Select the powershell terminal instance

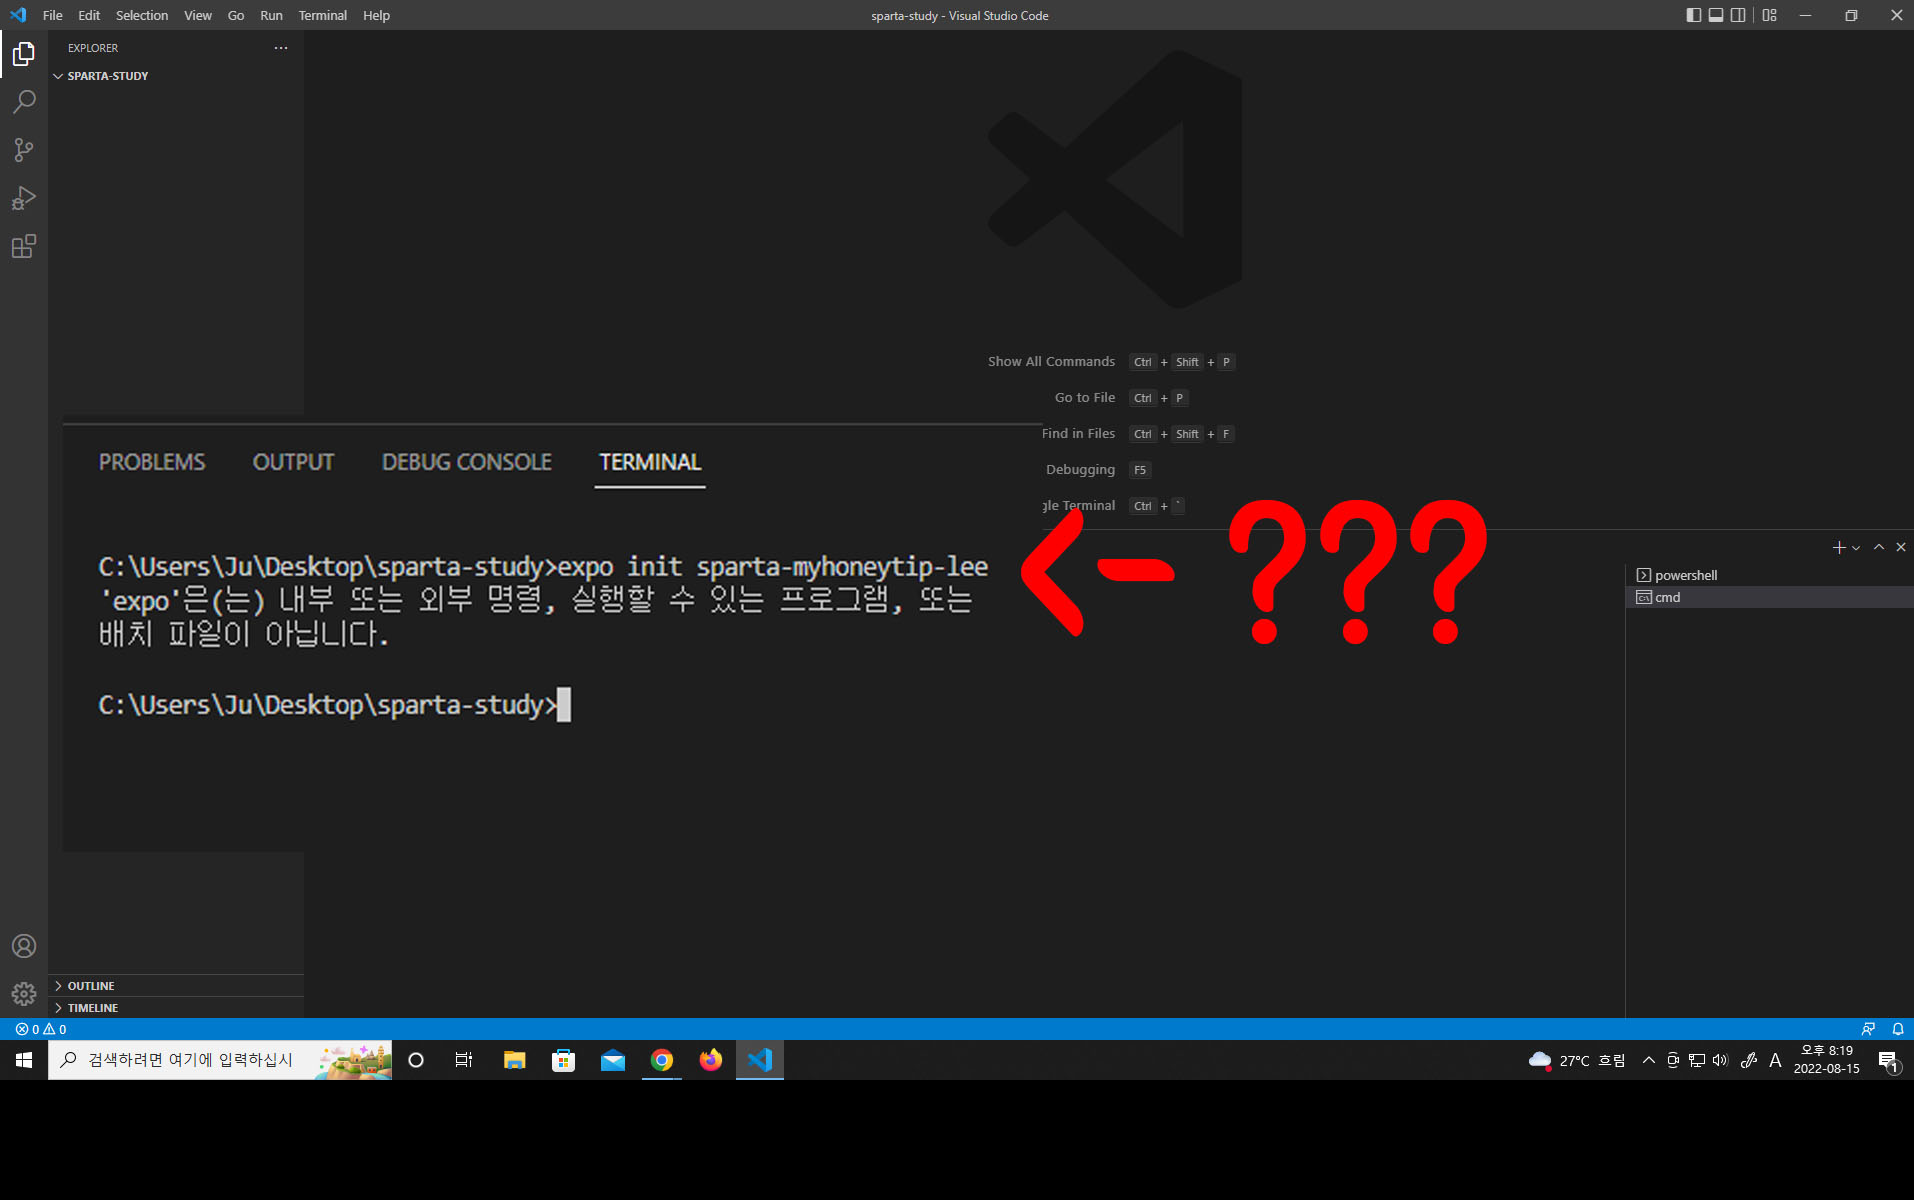click(x=1770, y=575)
